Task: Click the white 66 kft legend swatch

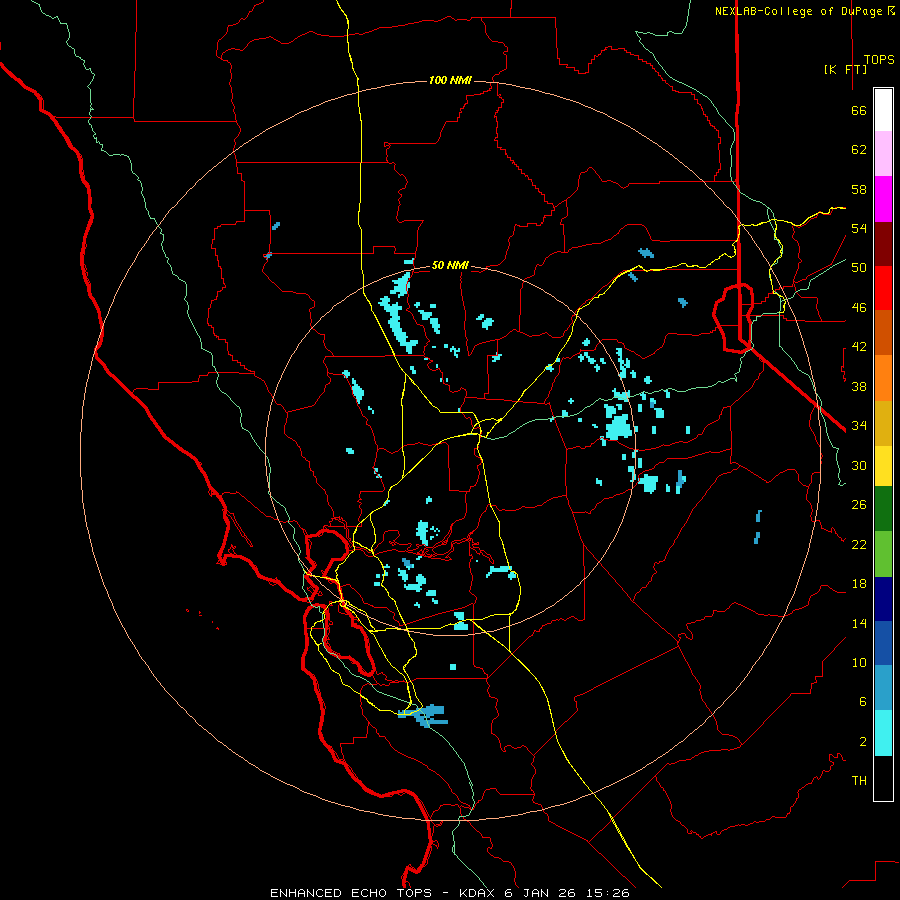Action: click(x=883, y=110)
